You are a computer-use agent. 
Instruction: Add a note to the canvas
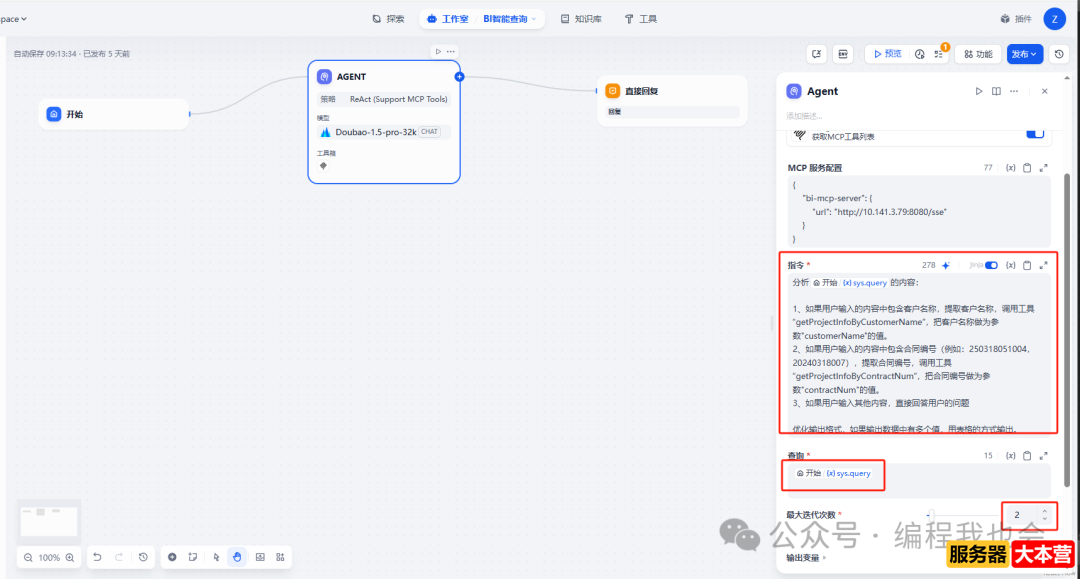[x=193, y=557]
